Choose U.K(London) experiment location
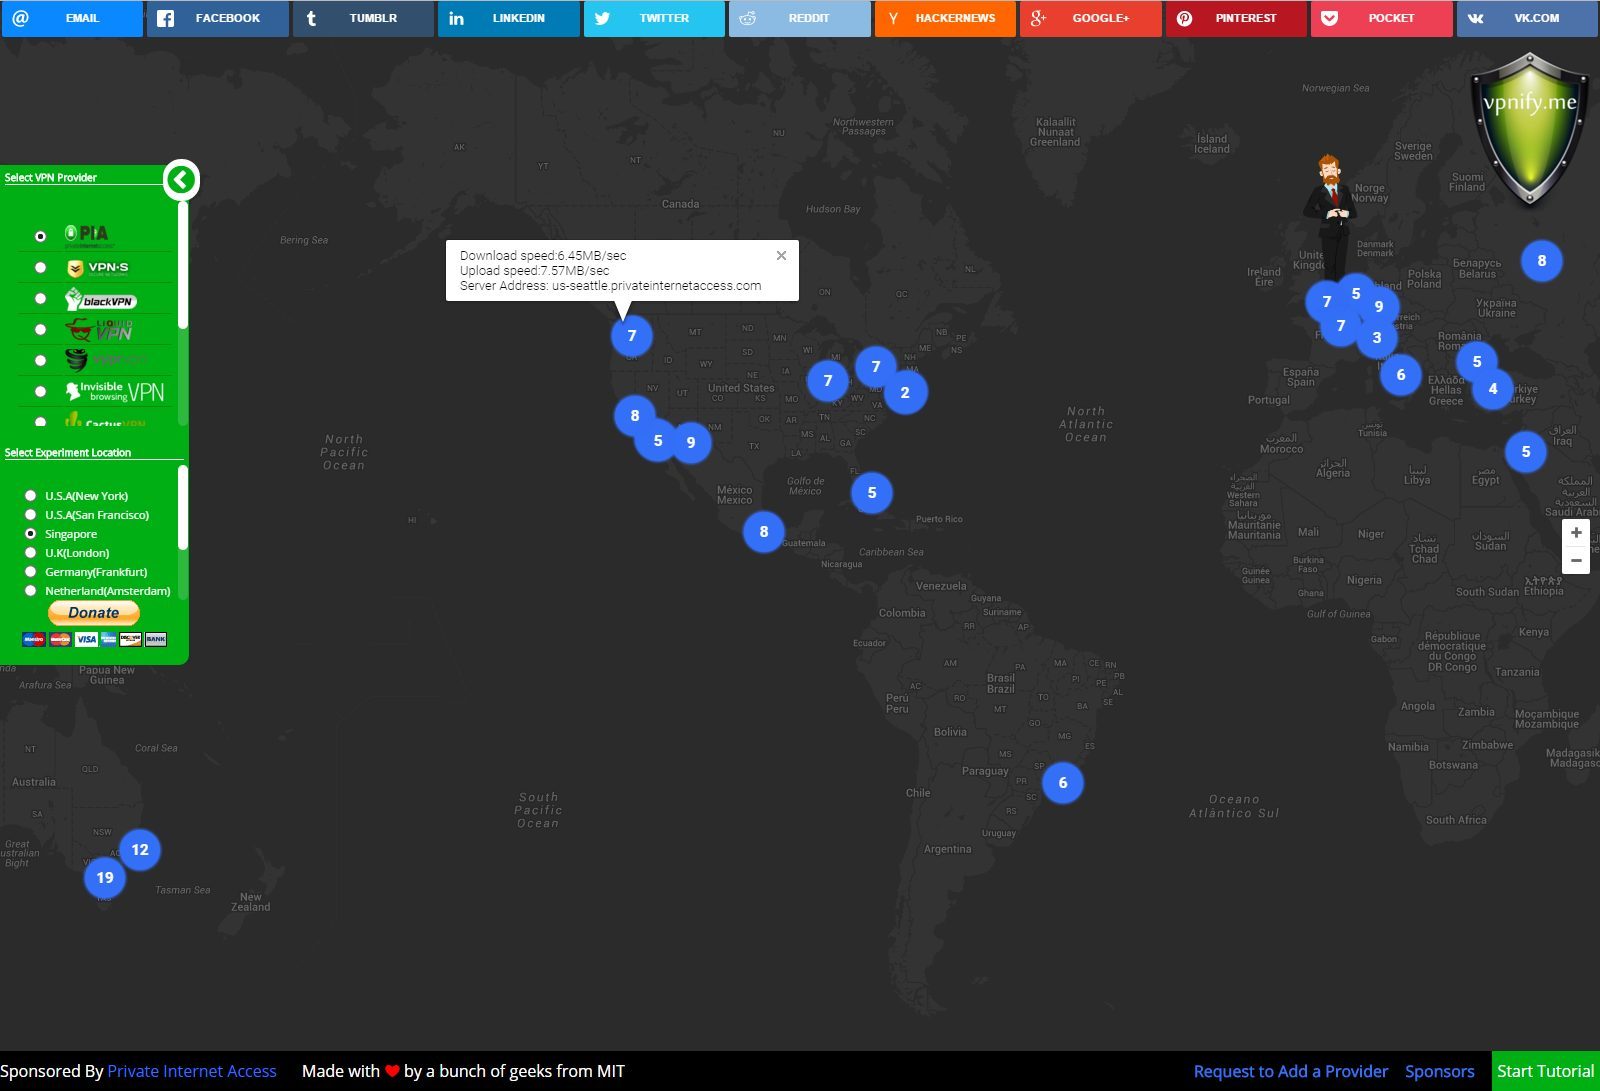Image resolution: width=1600 pixels, height=1091 pixels. pos(30,552)
